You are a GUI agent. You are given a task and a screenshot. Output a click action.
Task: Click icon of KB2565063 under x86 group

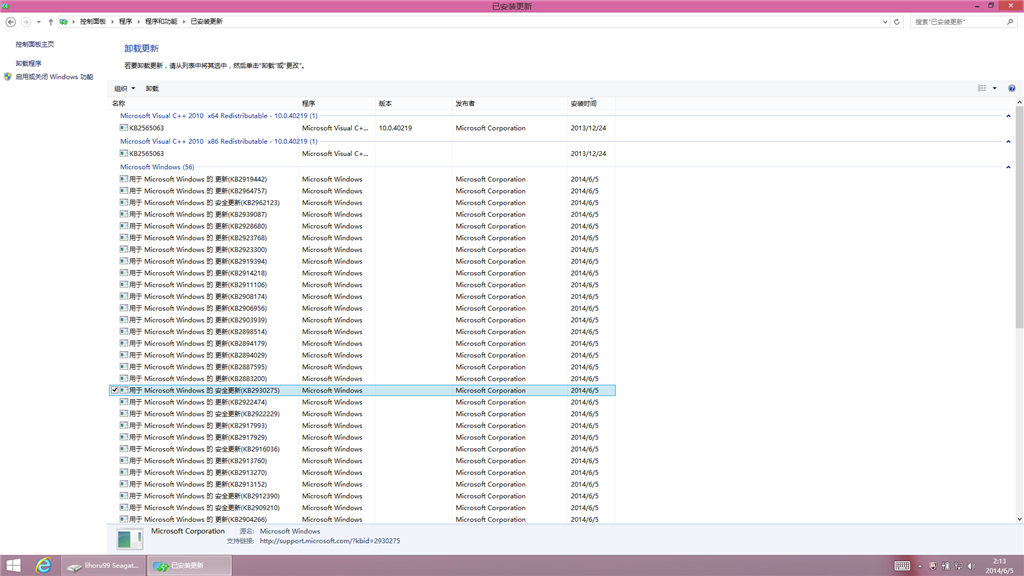coord(123,153)
